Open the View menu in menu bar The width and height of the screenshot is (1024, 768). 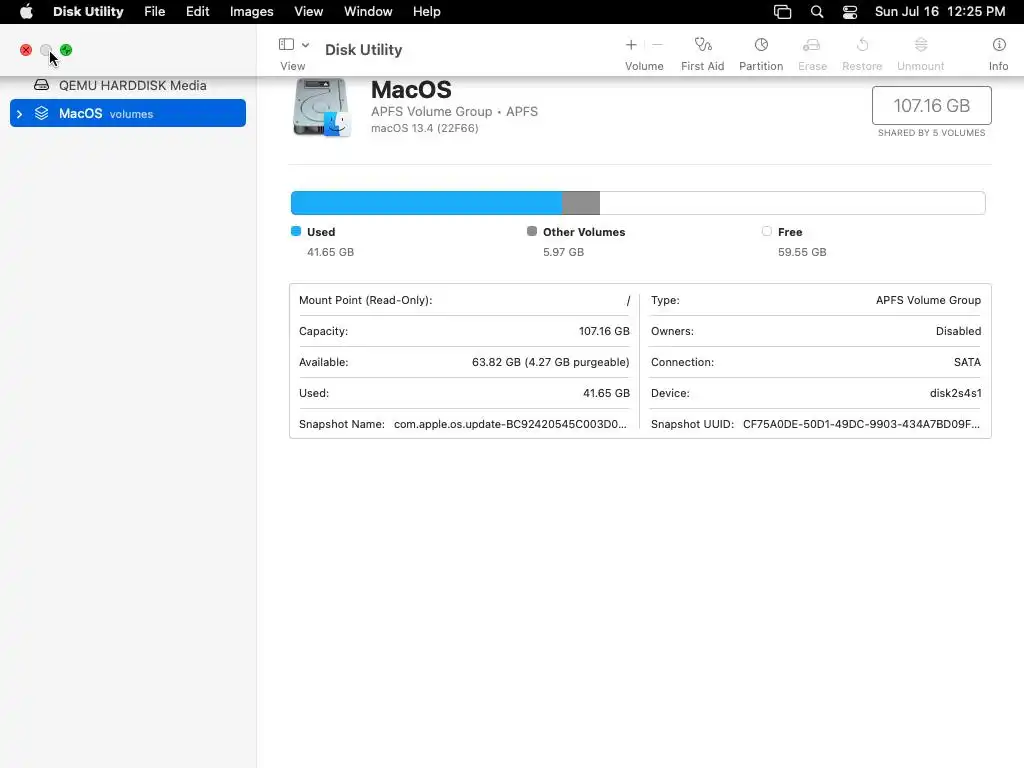pos(308,12)
